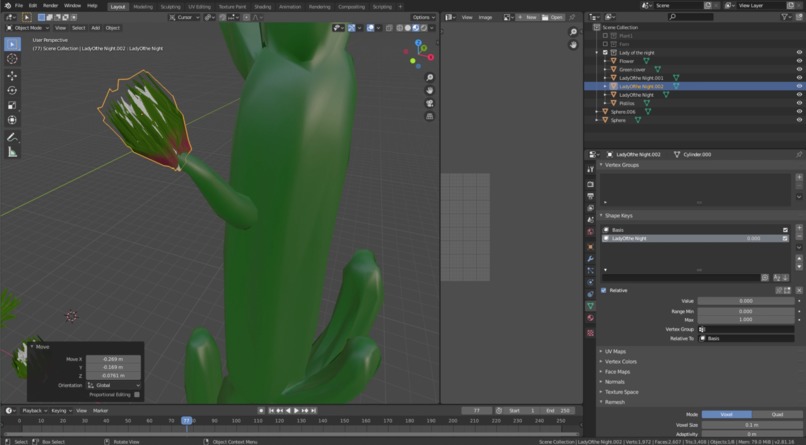The height and width of the screenshot is (445, 806).
Task: Switch to the Sculpting workspace tab
Action: tap(170, 6)
